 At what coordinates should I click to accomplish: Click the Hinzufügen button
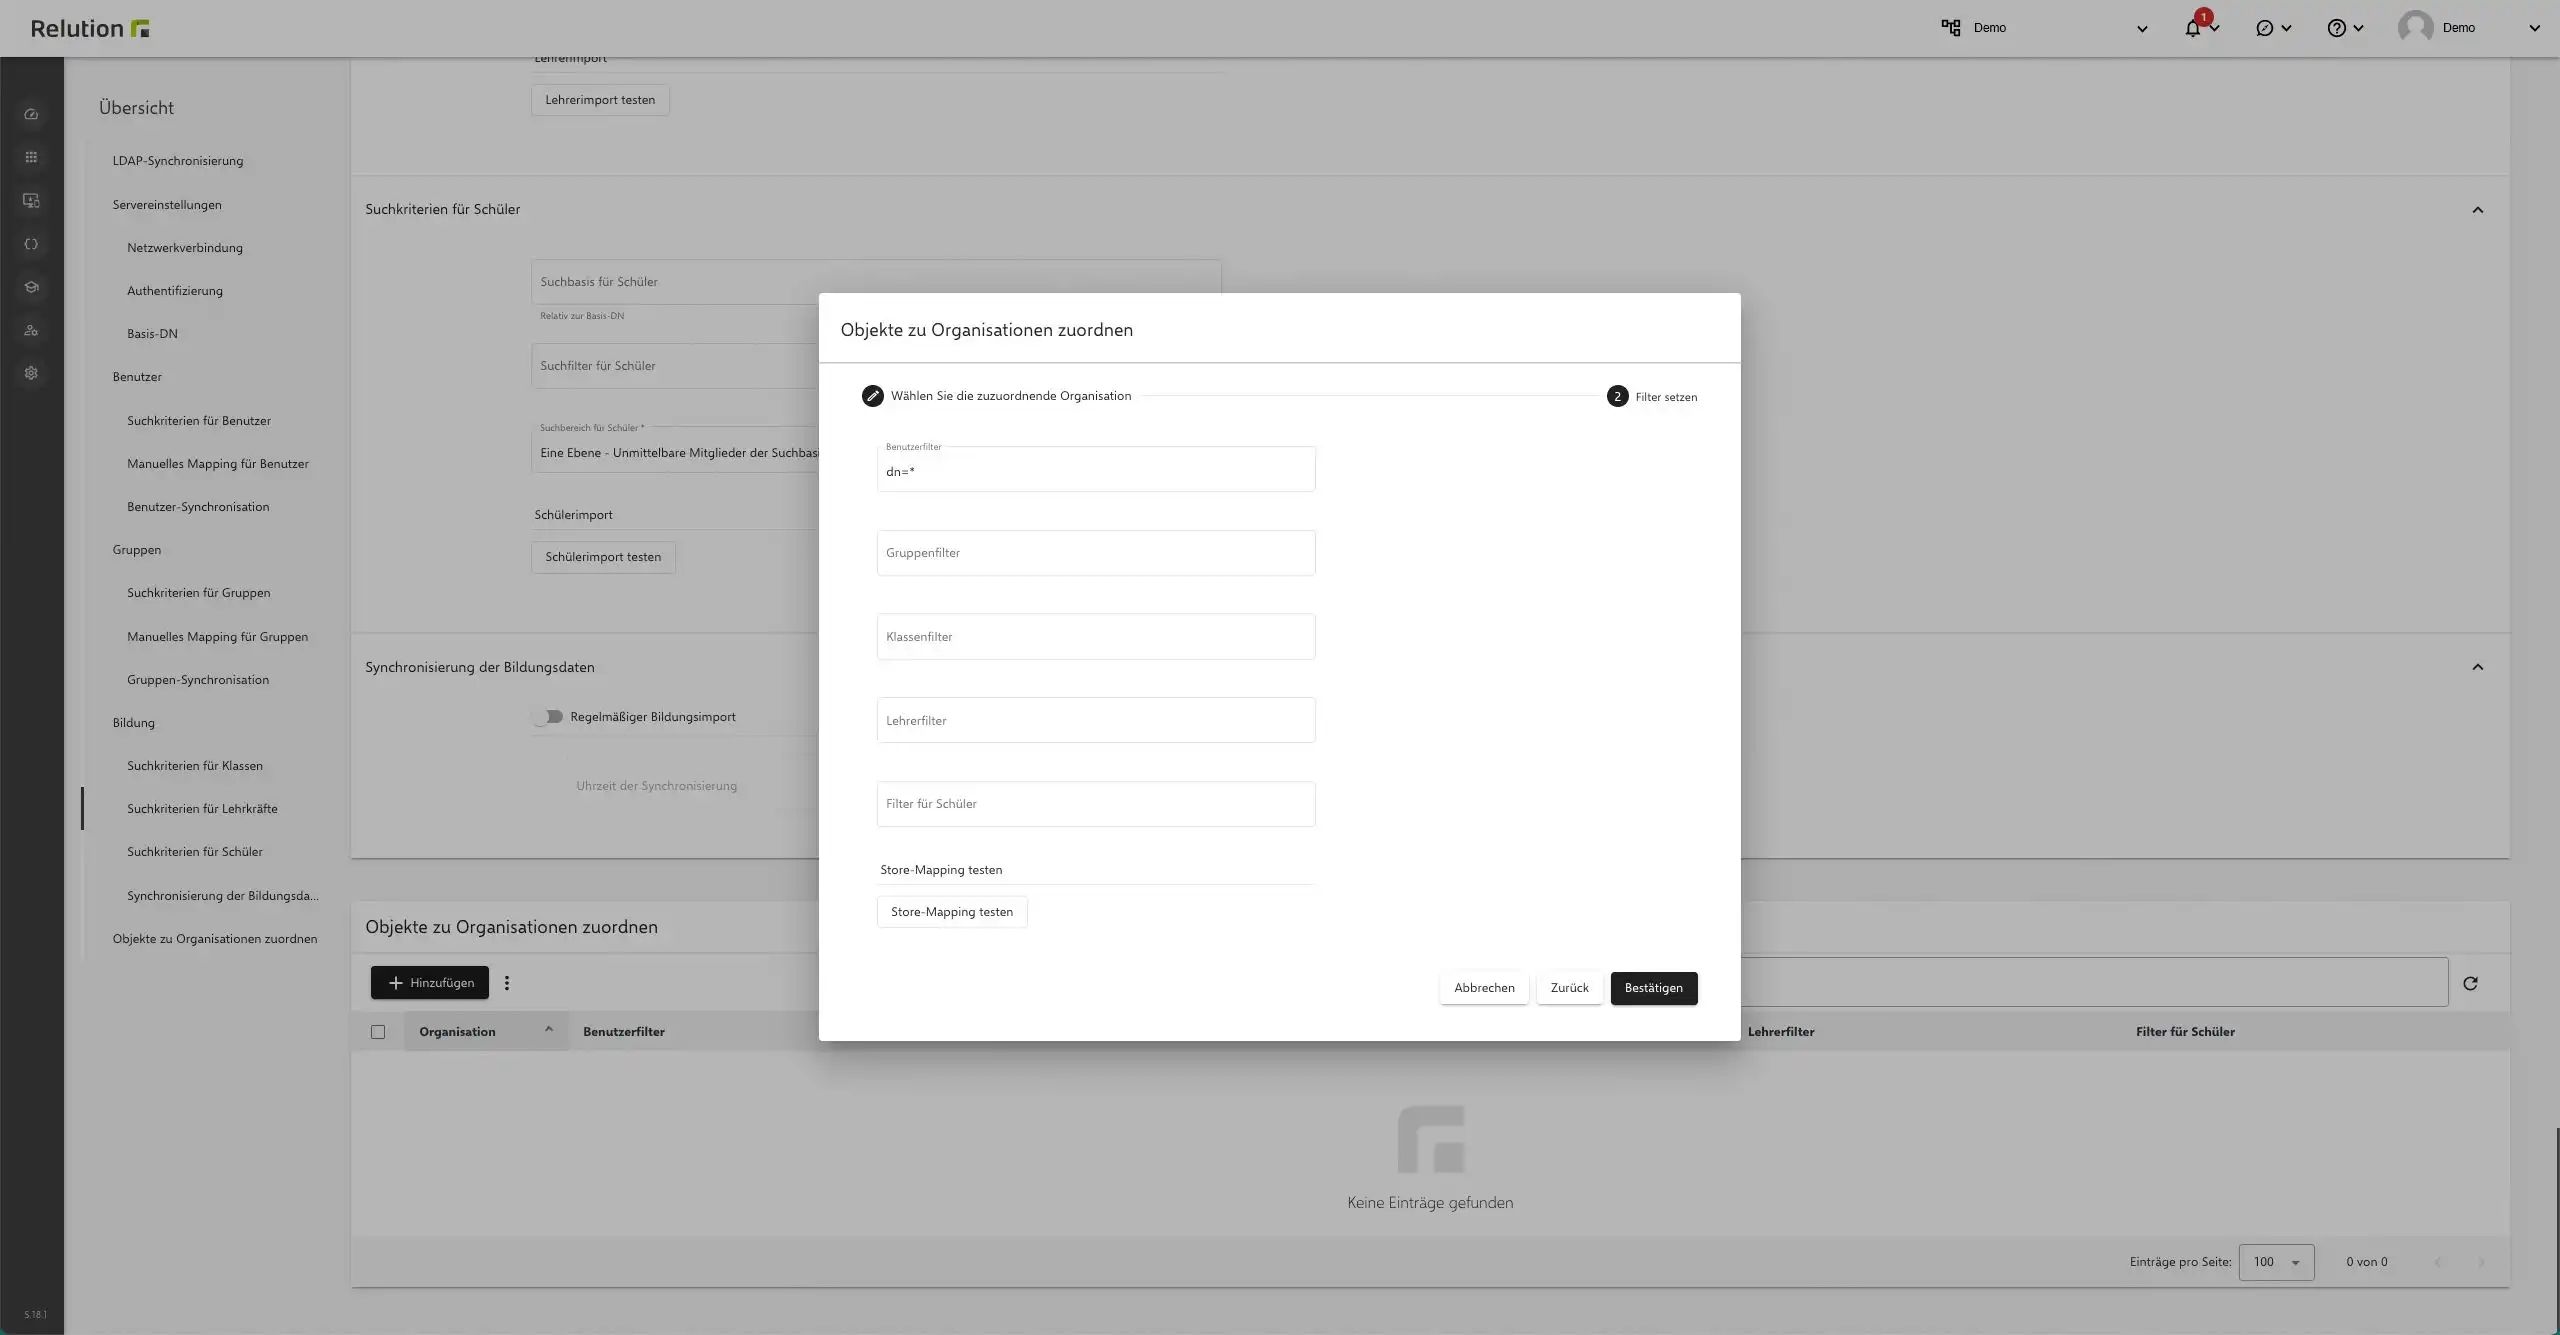(x=430, y=983)
